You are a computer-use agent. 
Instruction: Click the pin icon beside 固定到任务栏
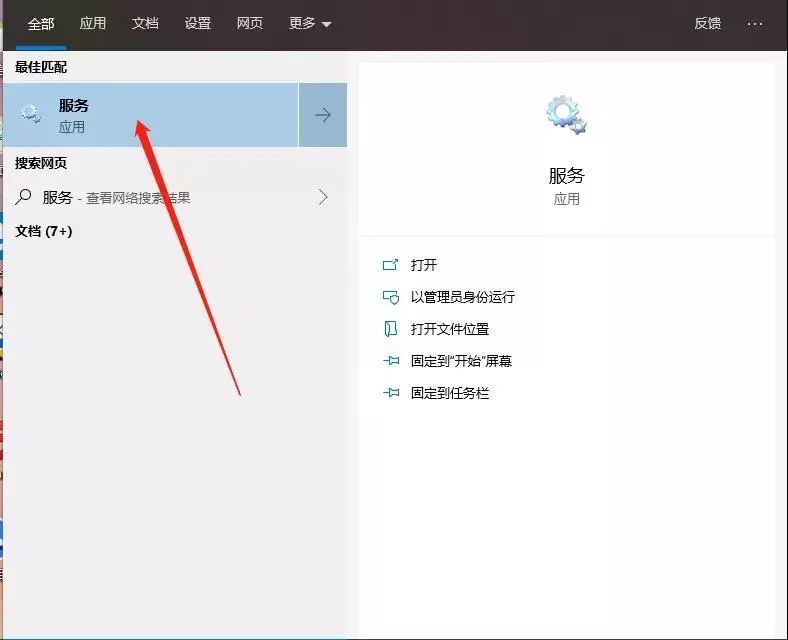[390, 393]
